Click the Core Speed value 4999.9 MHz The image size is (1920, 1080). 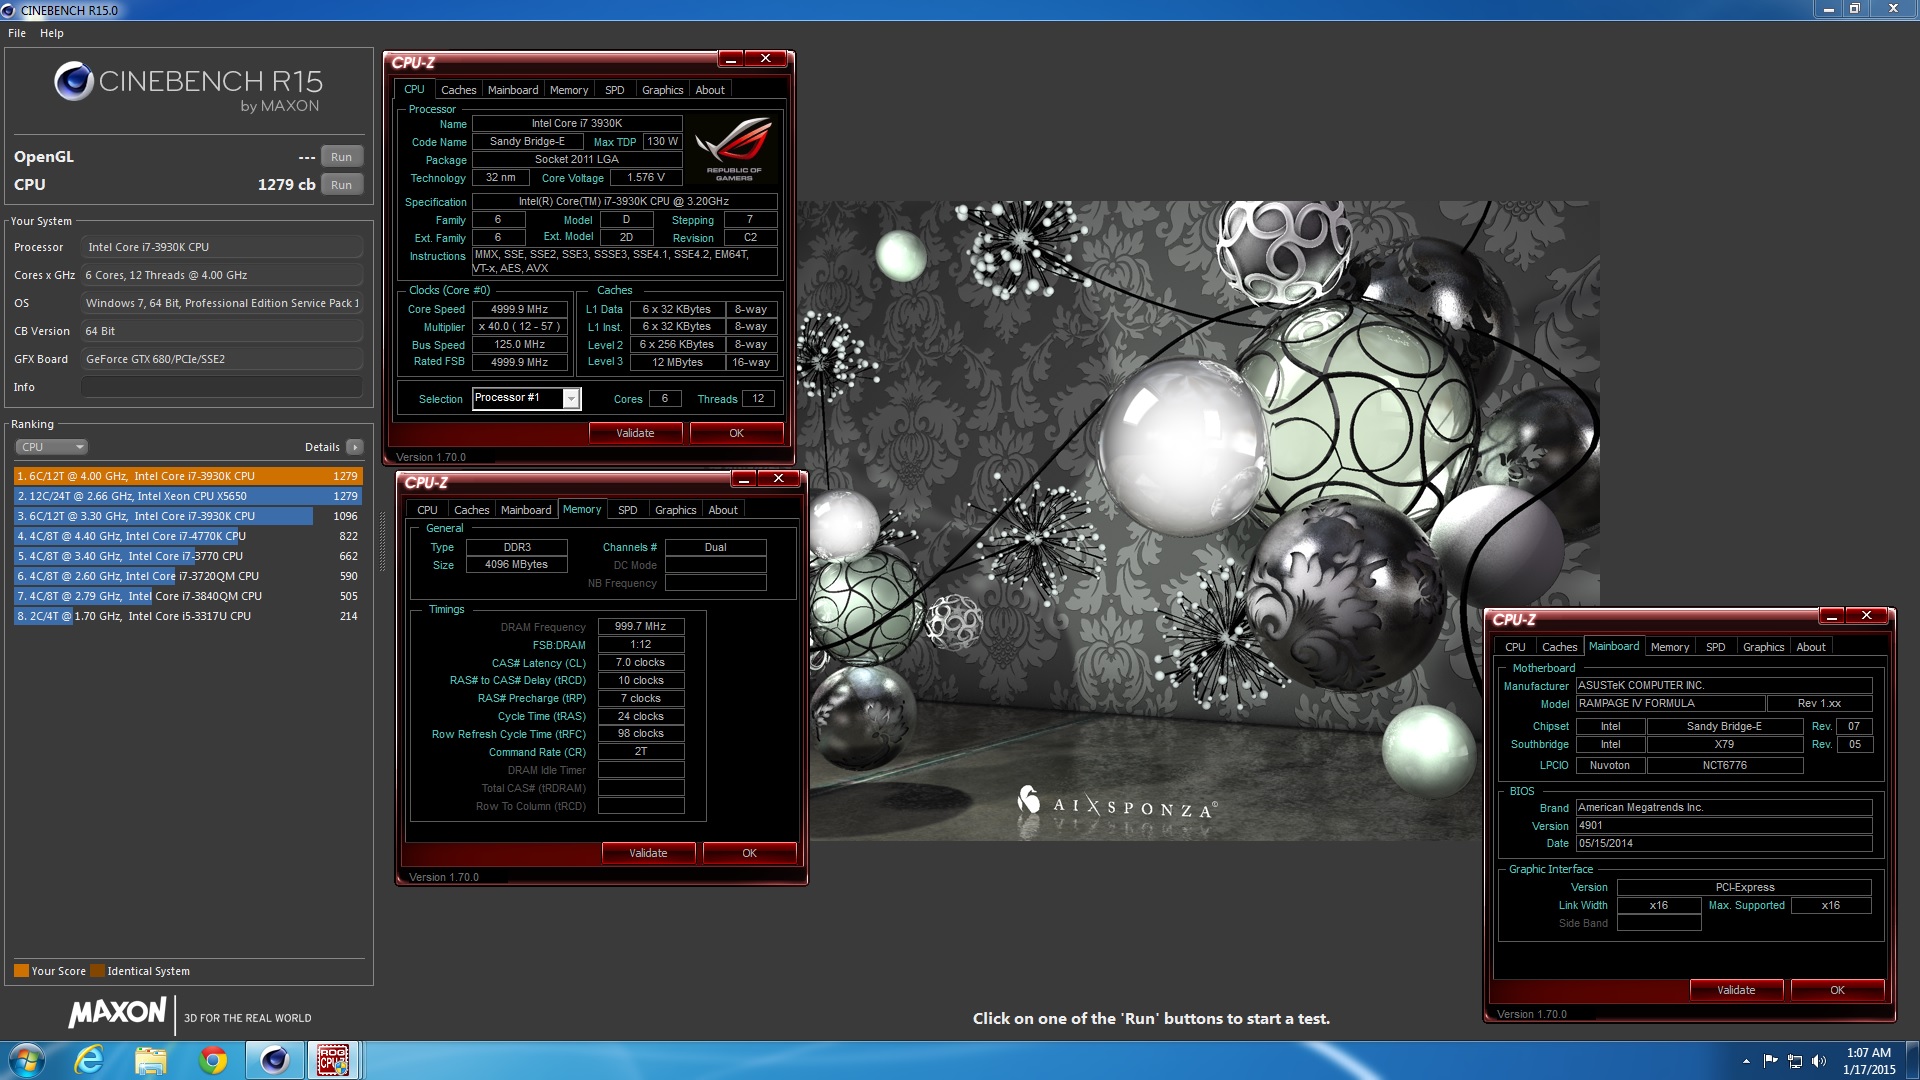519,310
